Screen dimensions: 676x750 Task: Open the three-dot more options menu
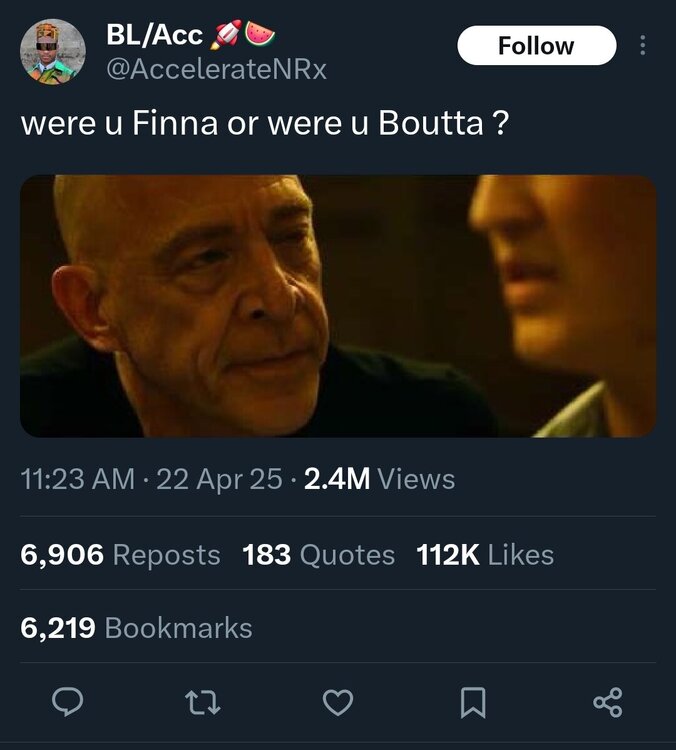642,45
